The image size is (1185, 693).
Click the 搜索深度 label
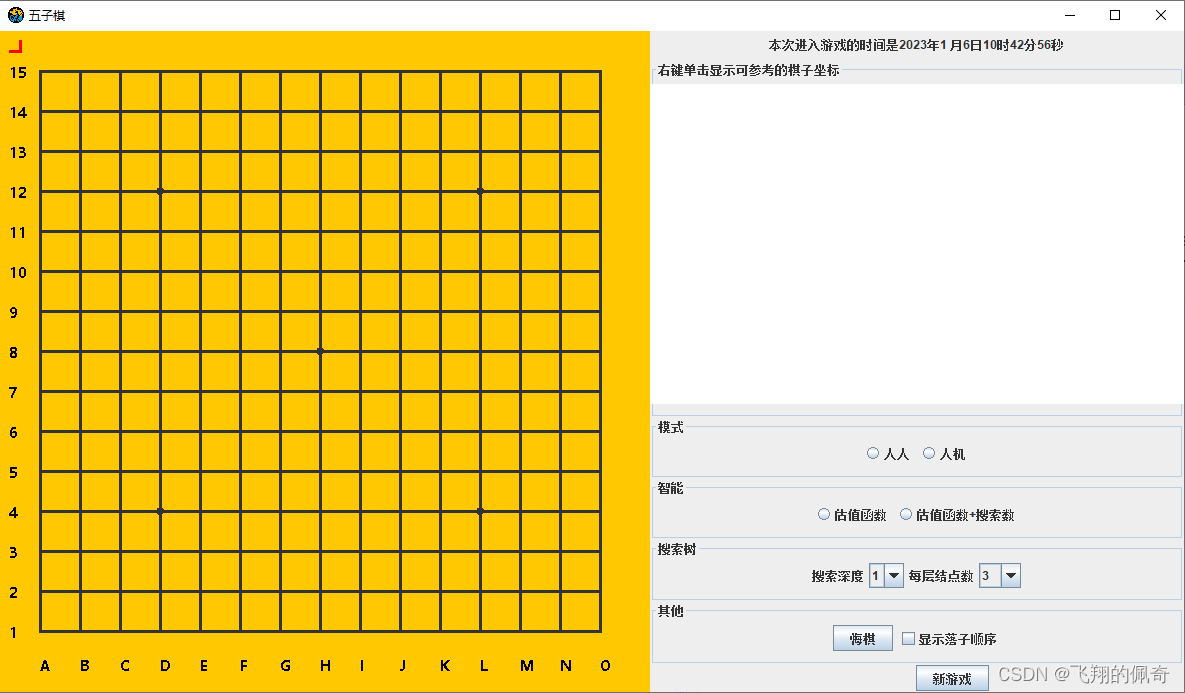(837, 576)
